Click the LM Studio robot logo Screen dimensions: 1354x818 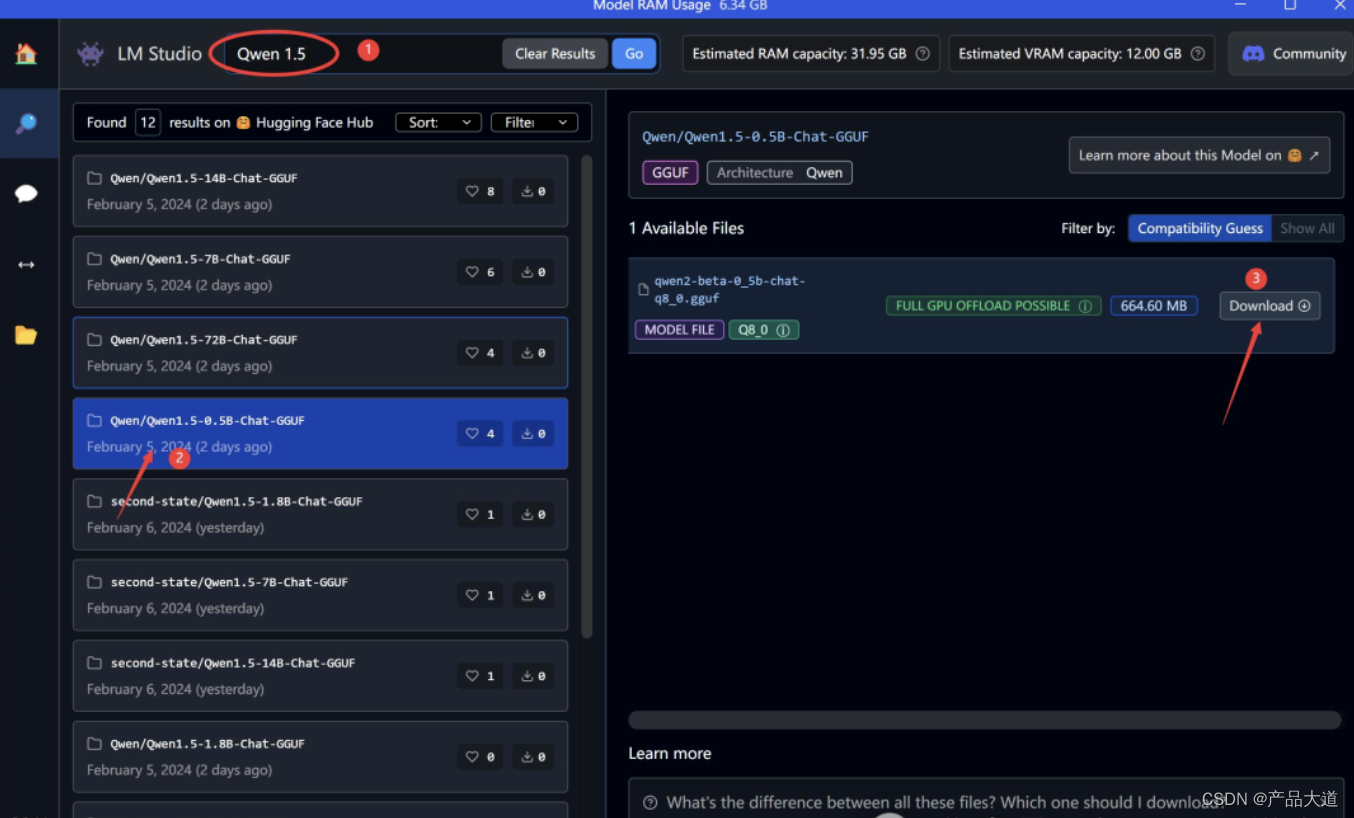(x=91, y=54)
